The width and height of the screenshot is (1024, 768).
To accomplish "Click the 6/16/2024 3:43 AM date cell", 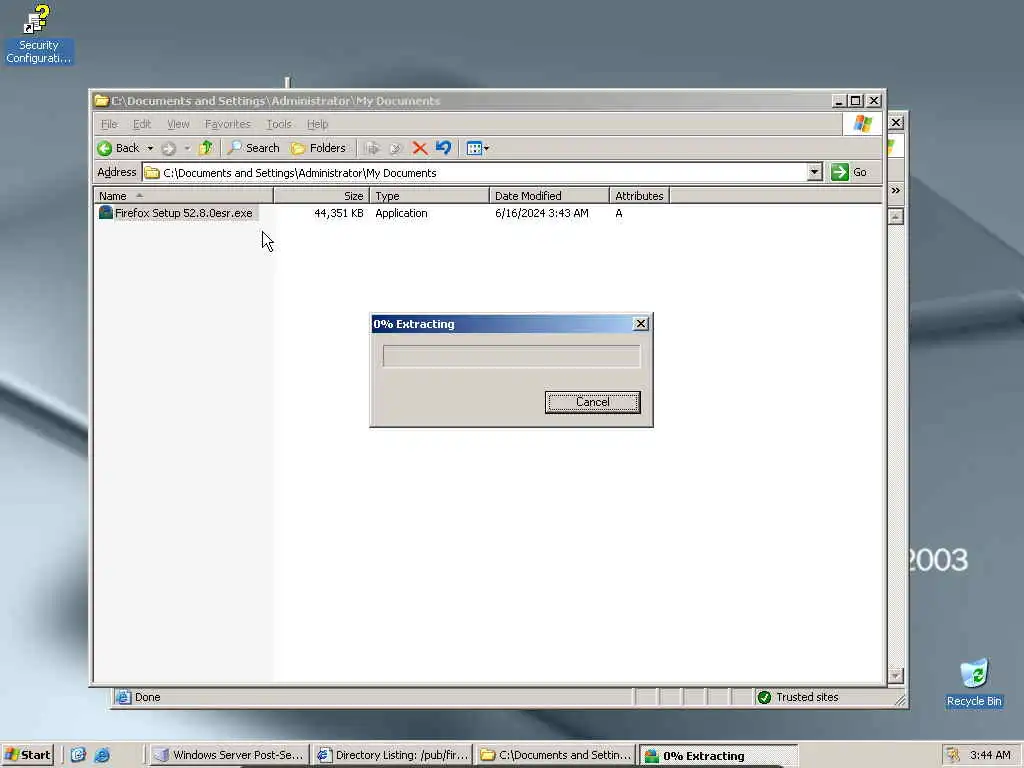I will click(541, 214).
